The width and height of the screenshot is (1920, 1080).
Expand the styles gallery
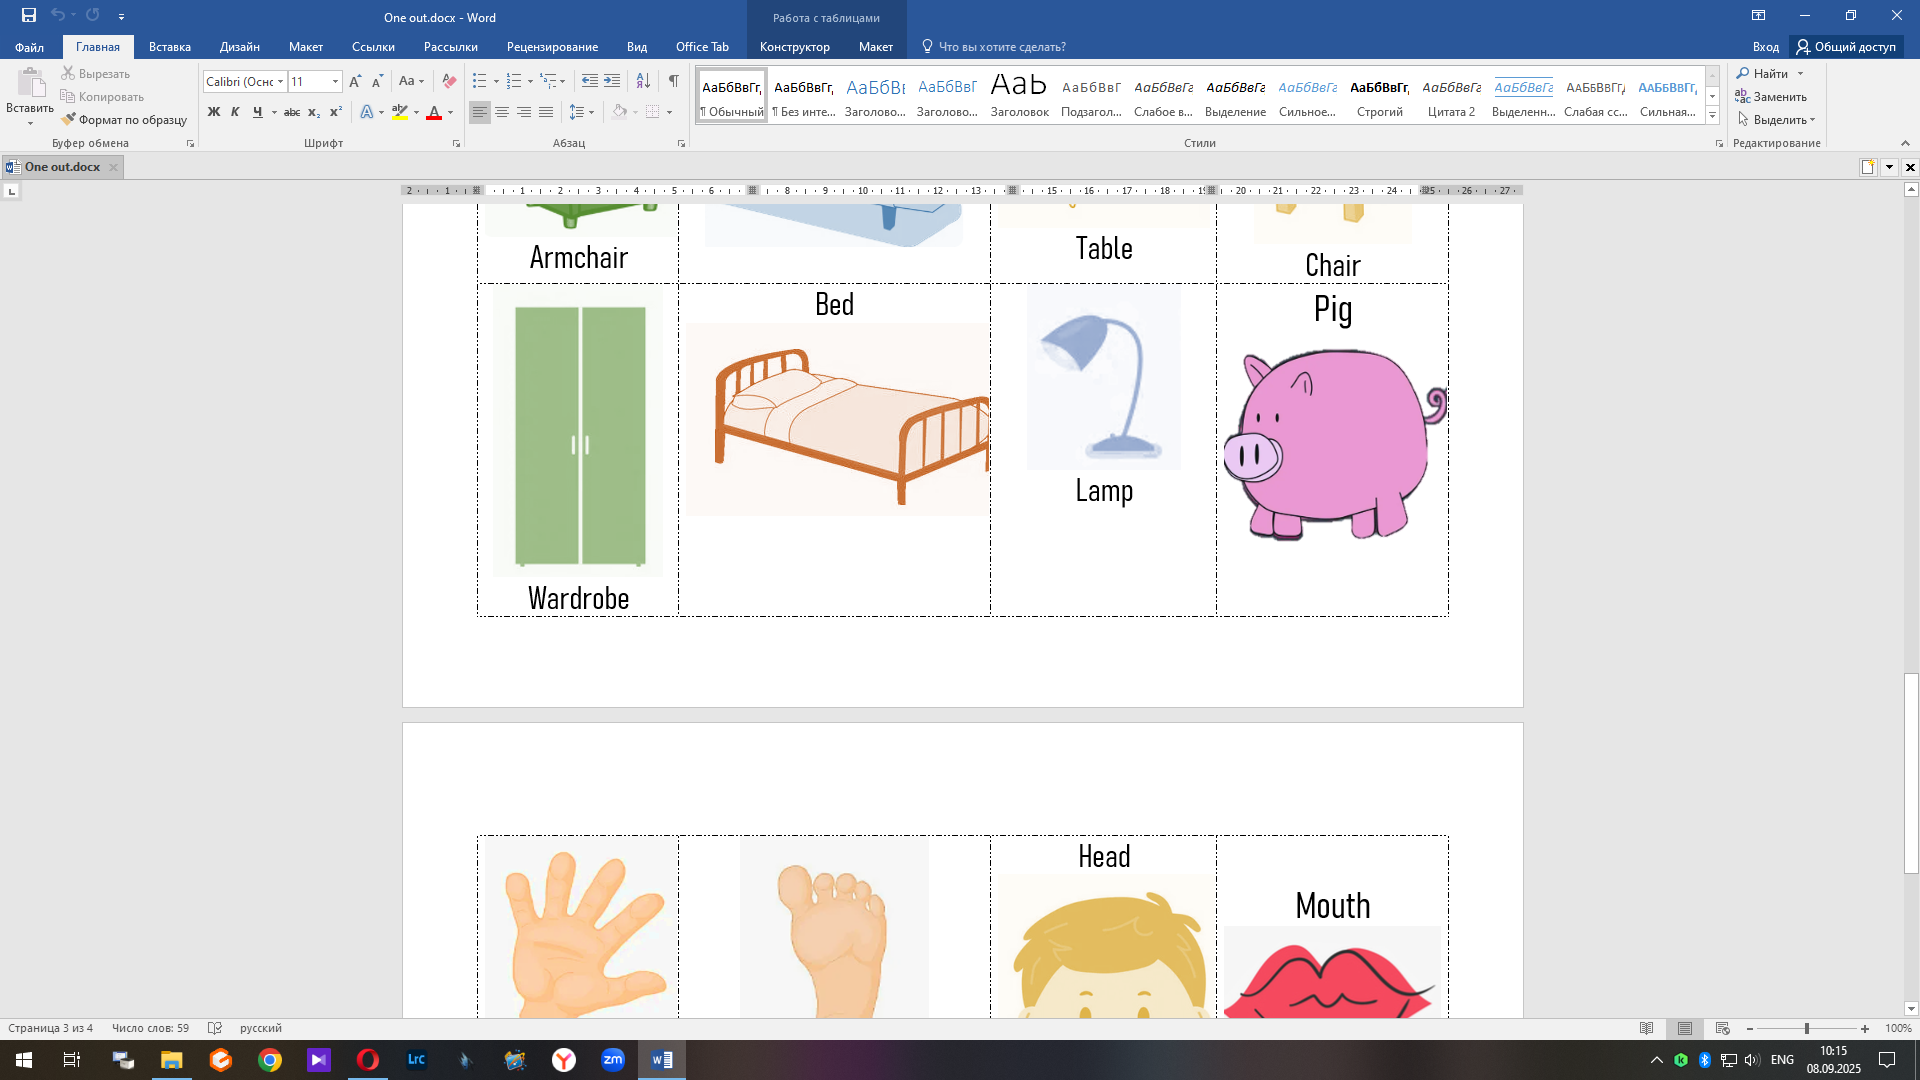point(1712,116)
